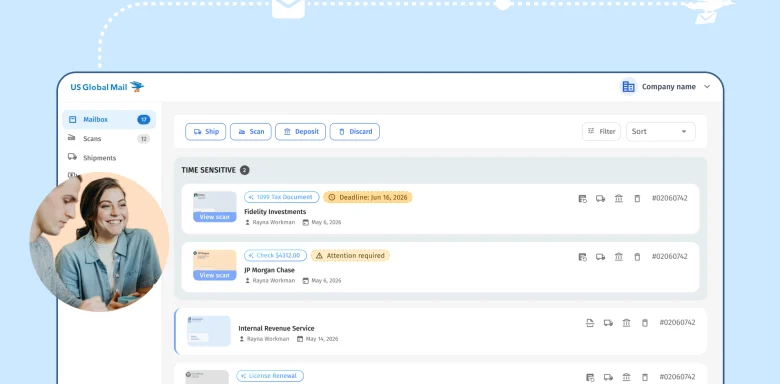Click the Time Sensitive count badge 2
780x384 pixels.
245,170
